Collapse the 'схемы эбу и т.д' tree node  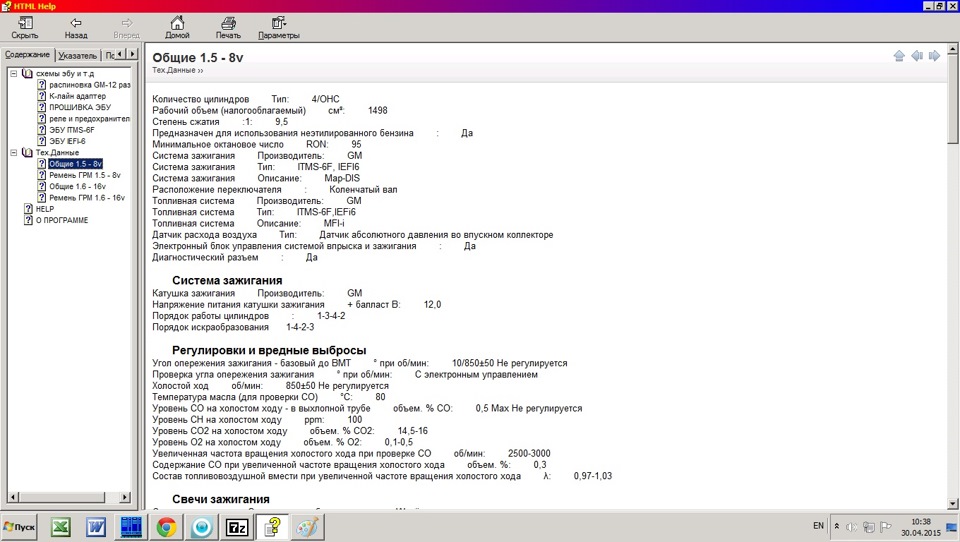(x=13, y=73)
